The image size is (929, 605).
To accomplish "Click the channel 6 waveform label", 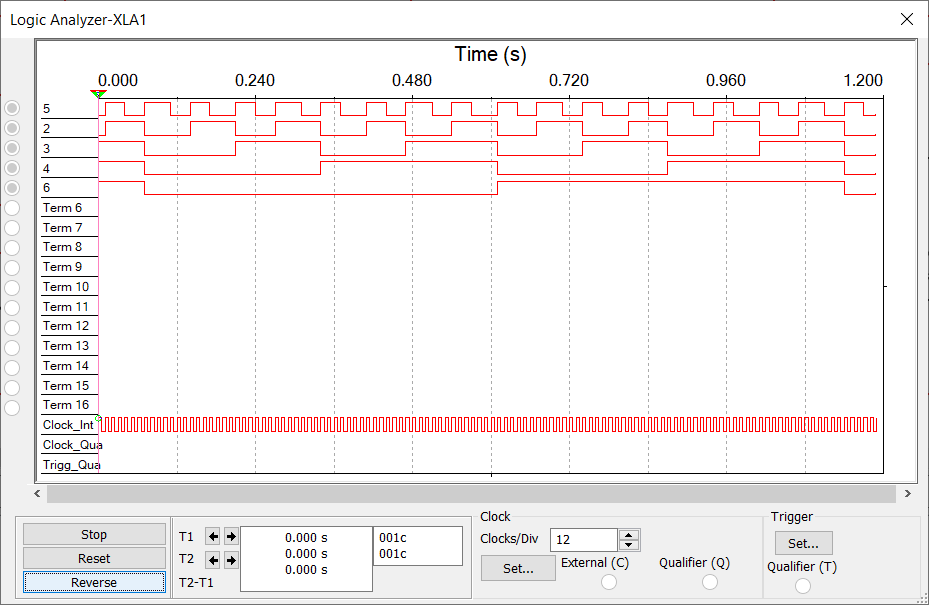I will coord(46,188).
